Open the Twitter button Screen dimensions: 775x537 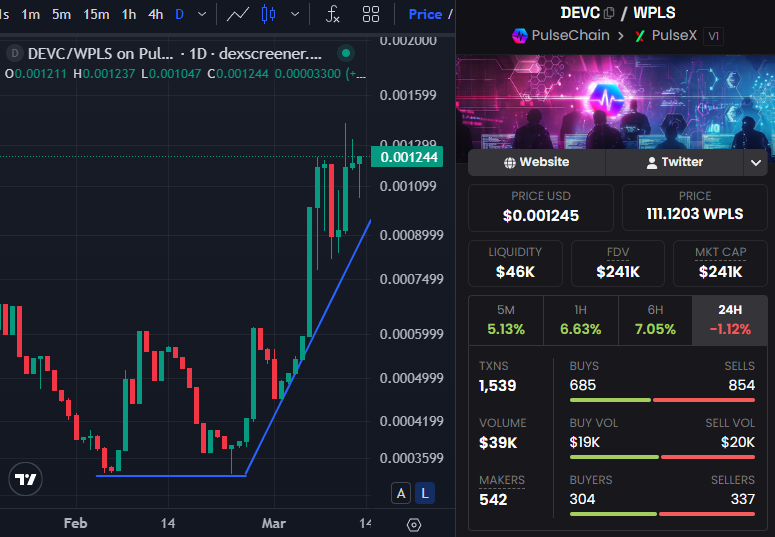pyautogui.click(x=675, y=162)
